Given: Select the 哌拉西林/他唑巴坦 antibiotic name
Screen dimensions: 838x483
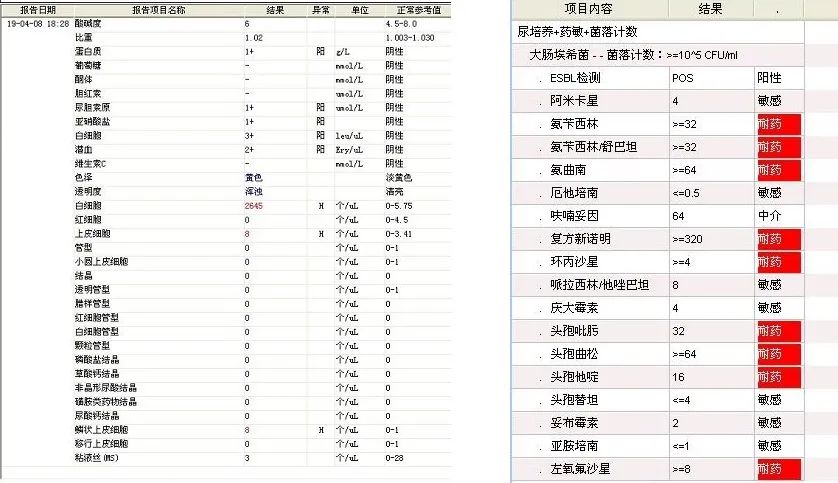Looking at the screenshot, I should point(600,285).
